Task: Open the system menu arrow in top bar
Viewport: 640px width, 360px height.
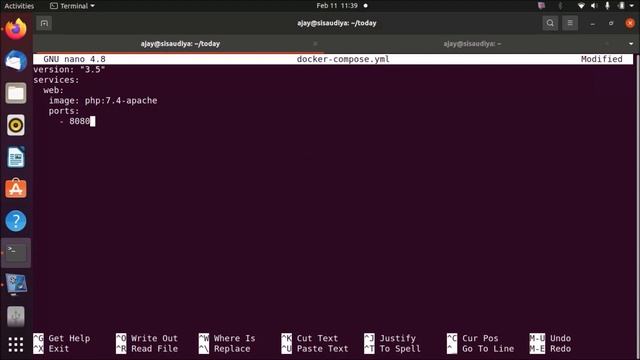Action: 631,6
